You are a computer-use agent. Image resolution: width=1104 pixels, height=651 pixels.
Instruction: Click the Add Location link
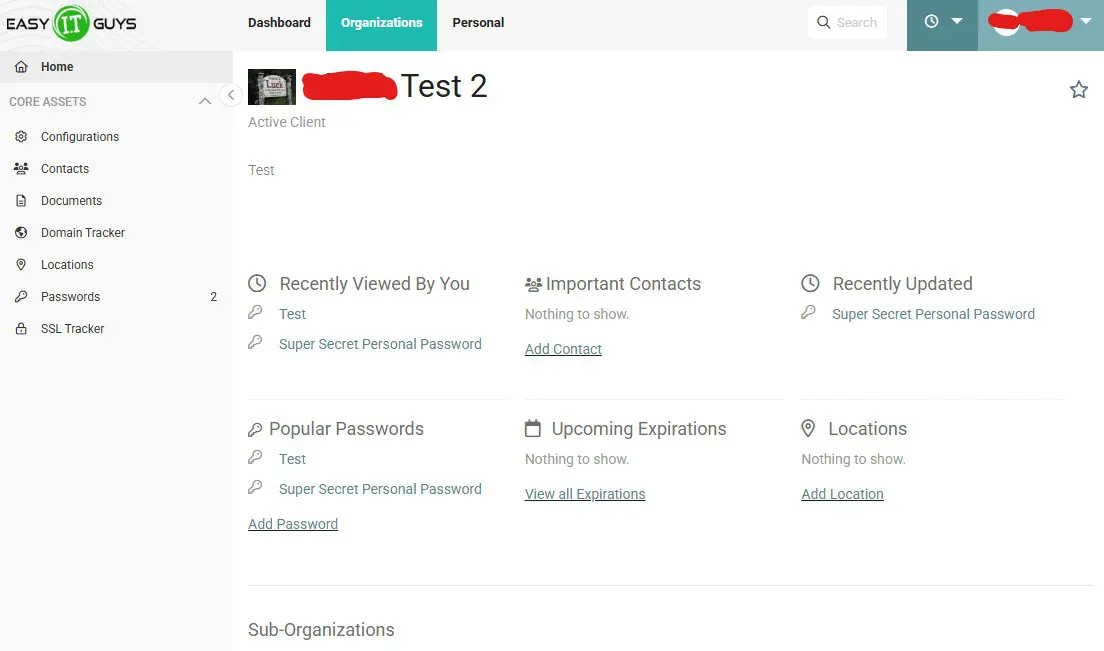(x=842, y=494)
